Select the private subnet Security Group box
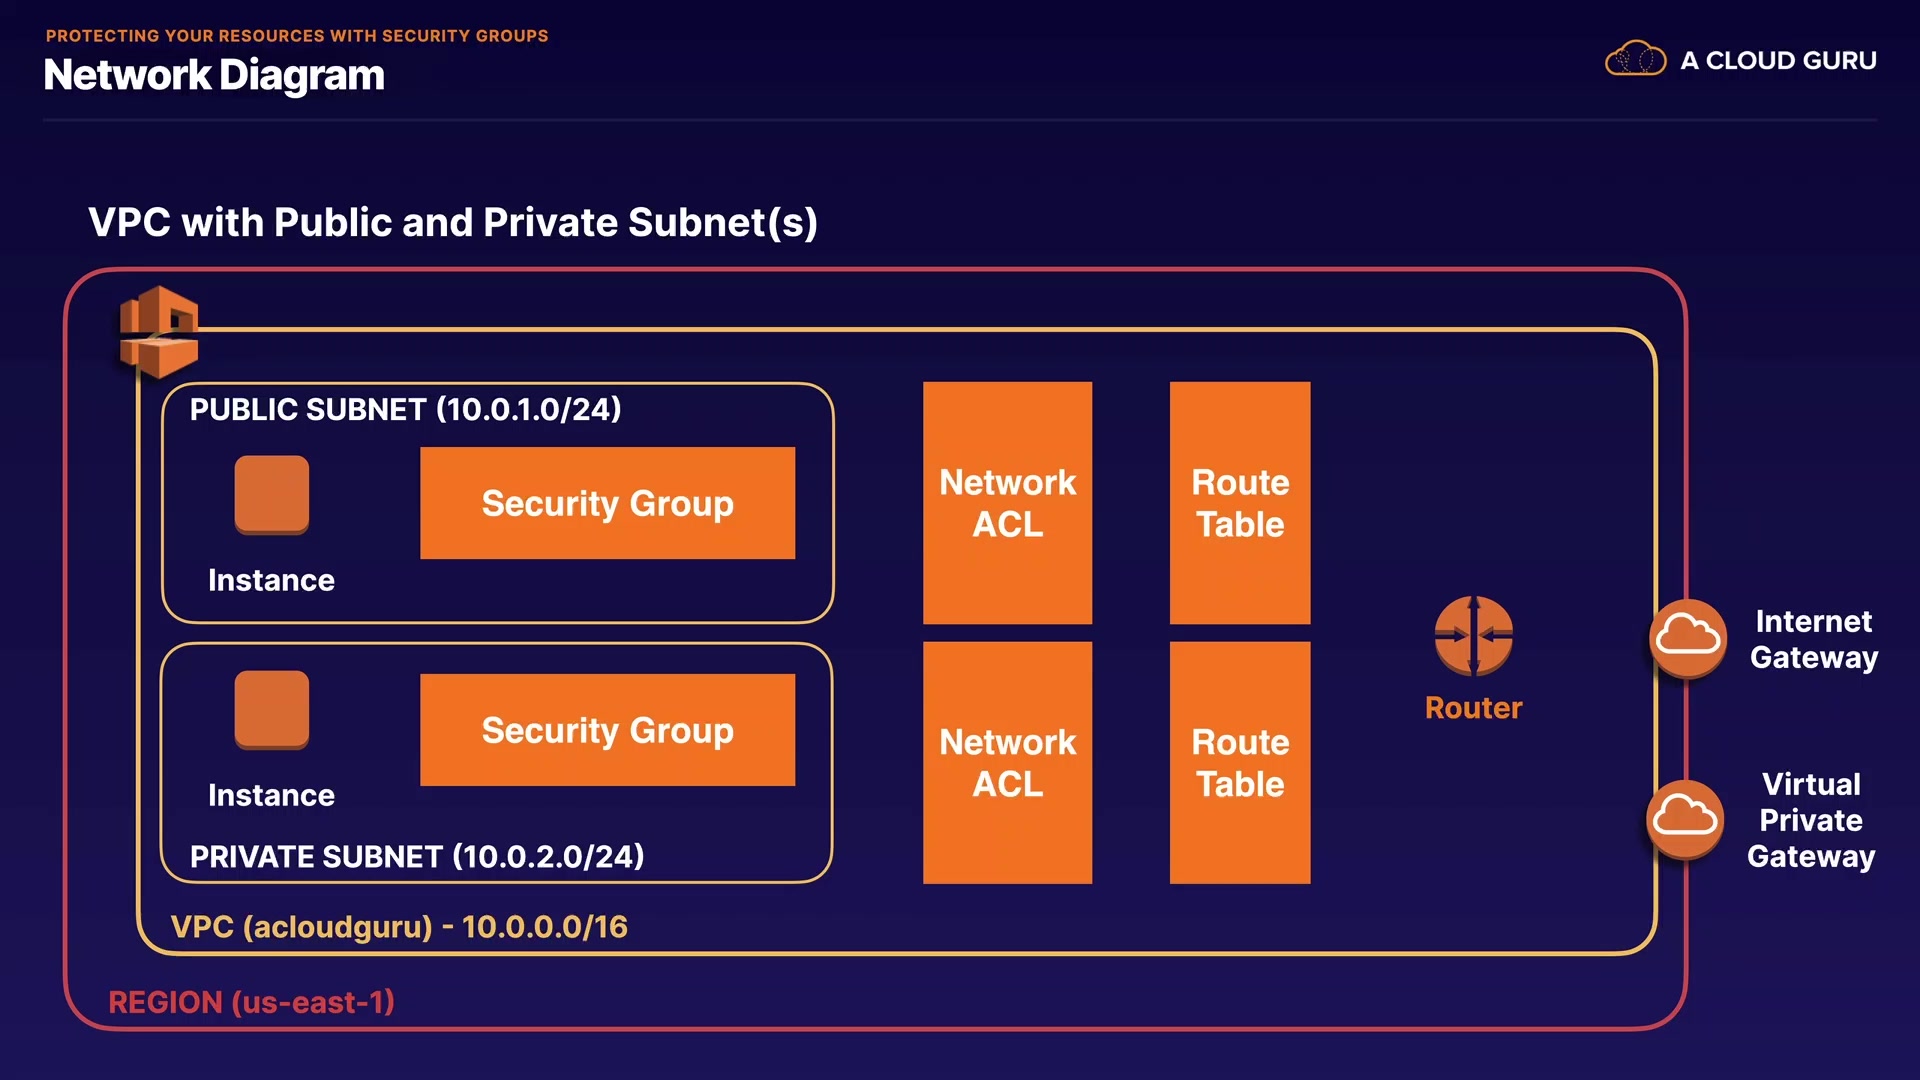 (607, 730)
